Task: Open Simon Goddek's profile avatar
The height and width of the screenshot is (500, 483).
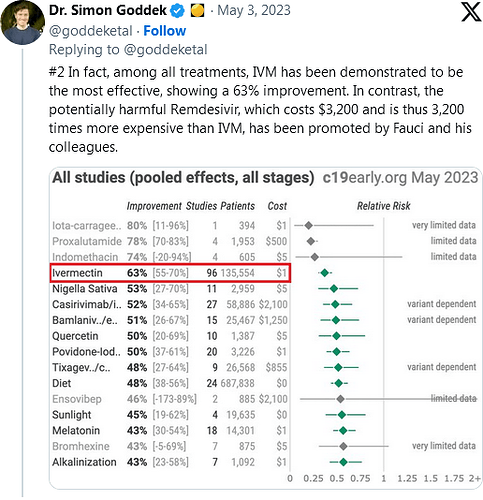Action: click(x=23, y=23)
